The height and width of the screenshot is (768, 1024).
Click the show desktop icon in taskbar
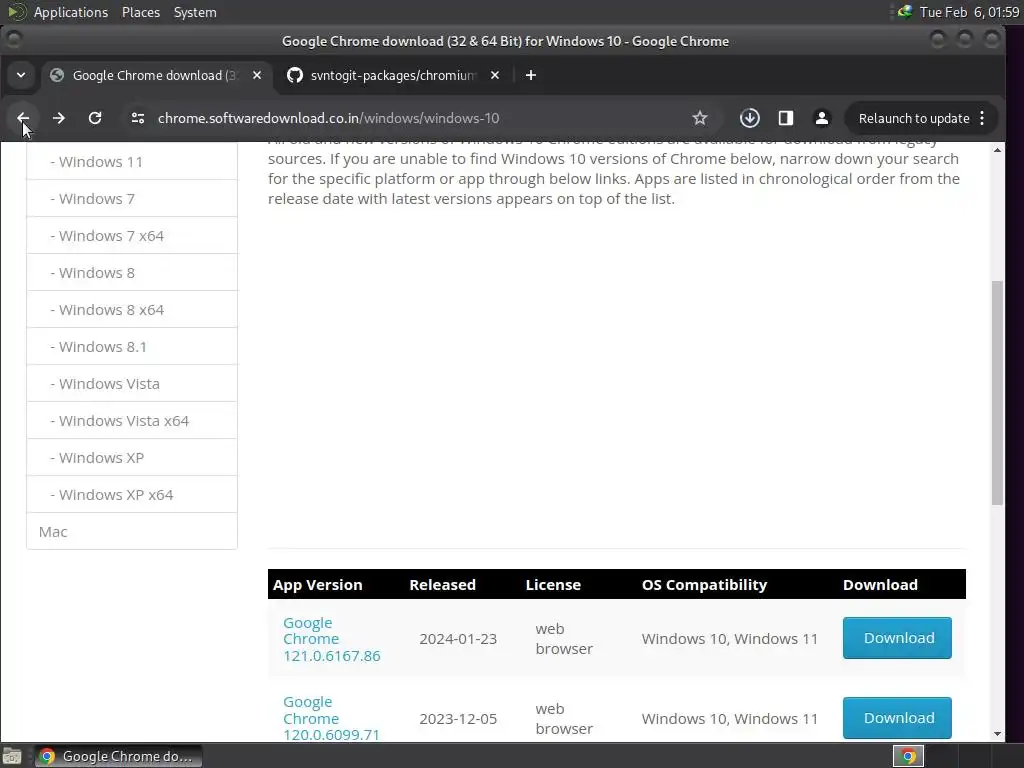[x=12, y=756]
